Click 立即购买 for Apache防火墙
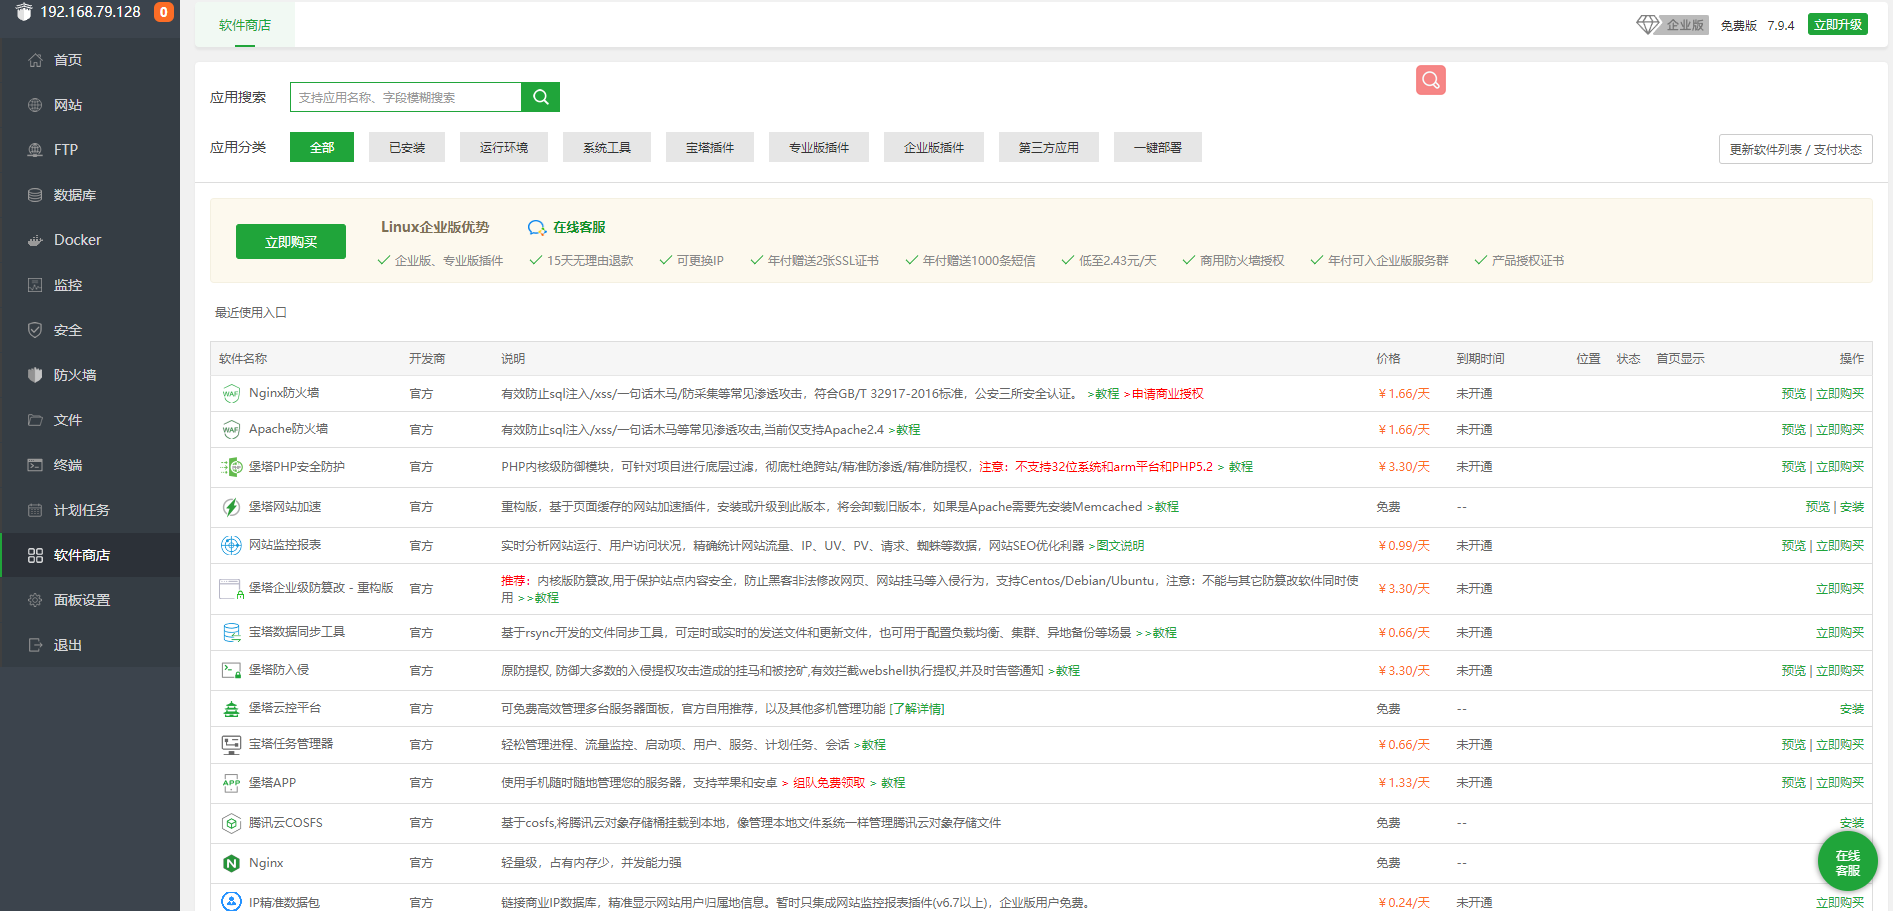 coord(1840,430)
